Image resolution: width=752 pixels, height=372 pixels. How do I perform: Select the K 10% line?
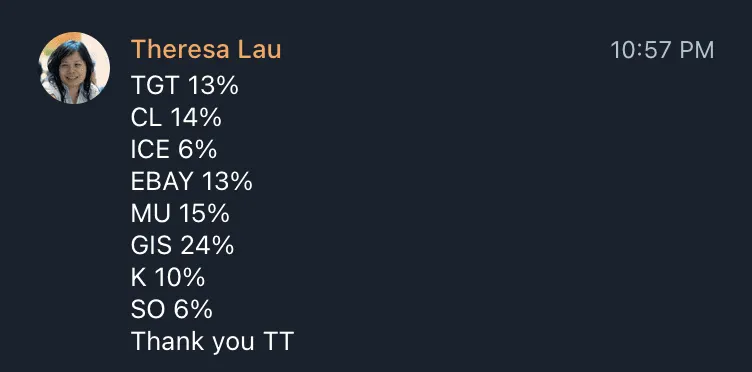tap(168, 278)
